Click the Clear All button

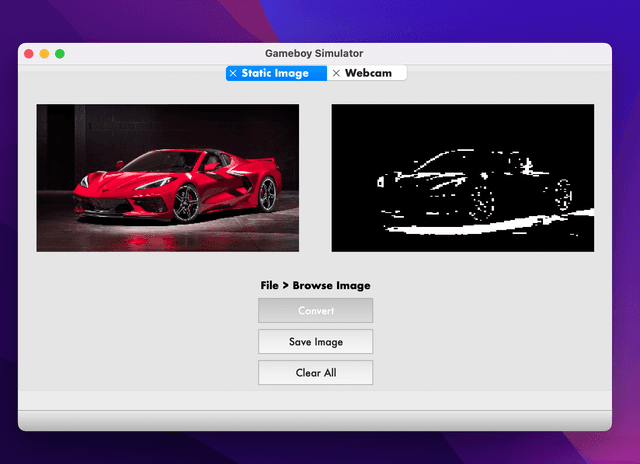(x=316, y=373)
